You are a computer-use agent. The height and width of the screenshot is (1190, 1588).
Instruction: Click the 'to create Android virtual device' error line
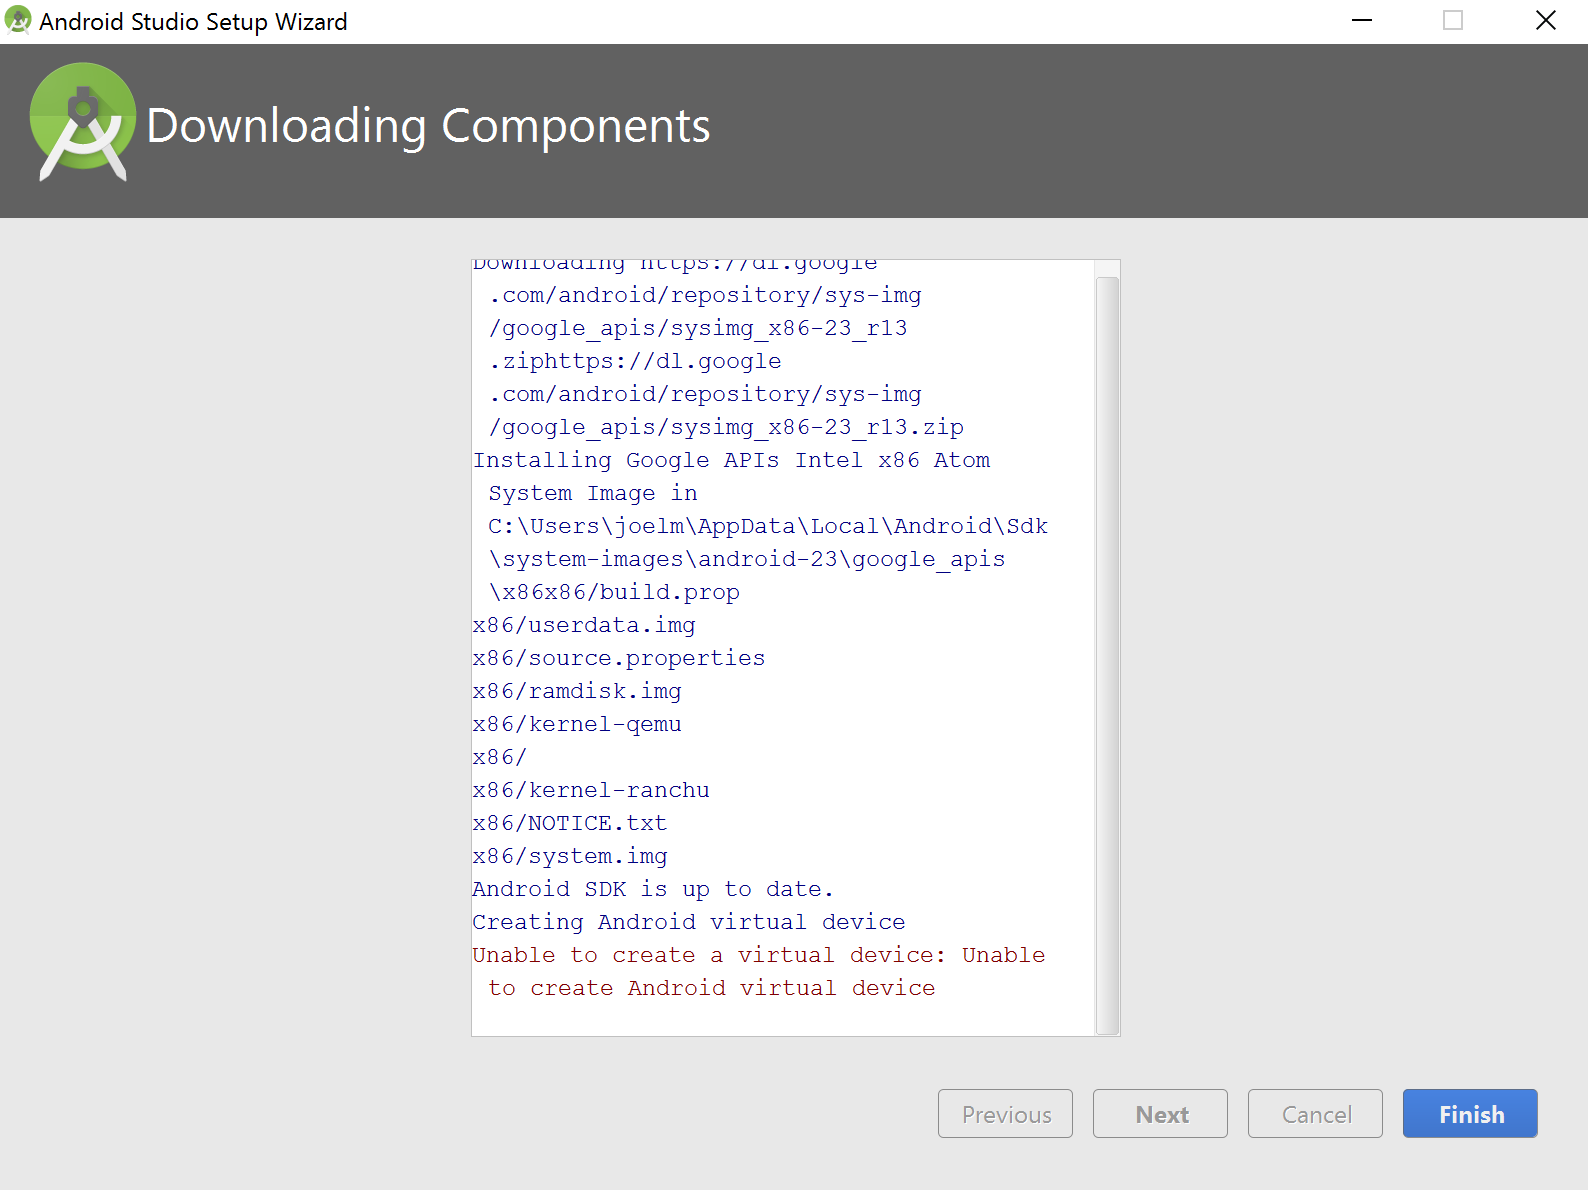(712, 988)
